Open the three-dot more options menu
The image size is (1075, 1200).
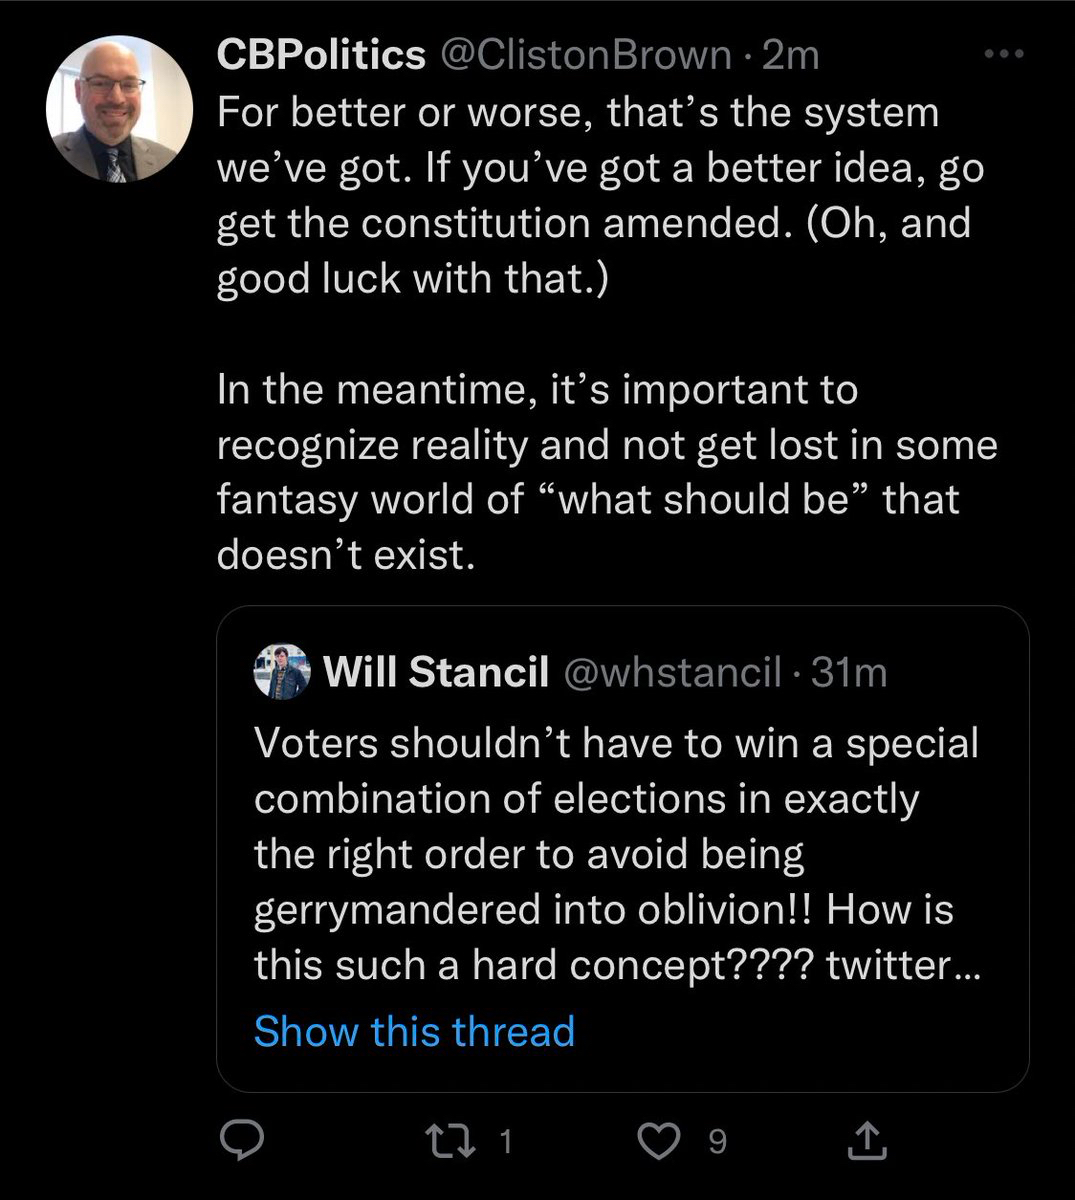pos(1004,55)
